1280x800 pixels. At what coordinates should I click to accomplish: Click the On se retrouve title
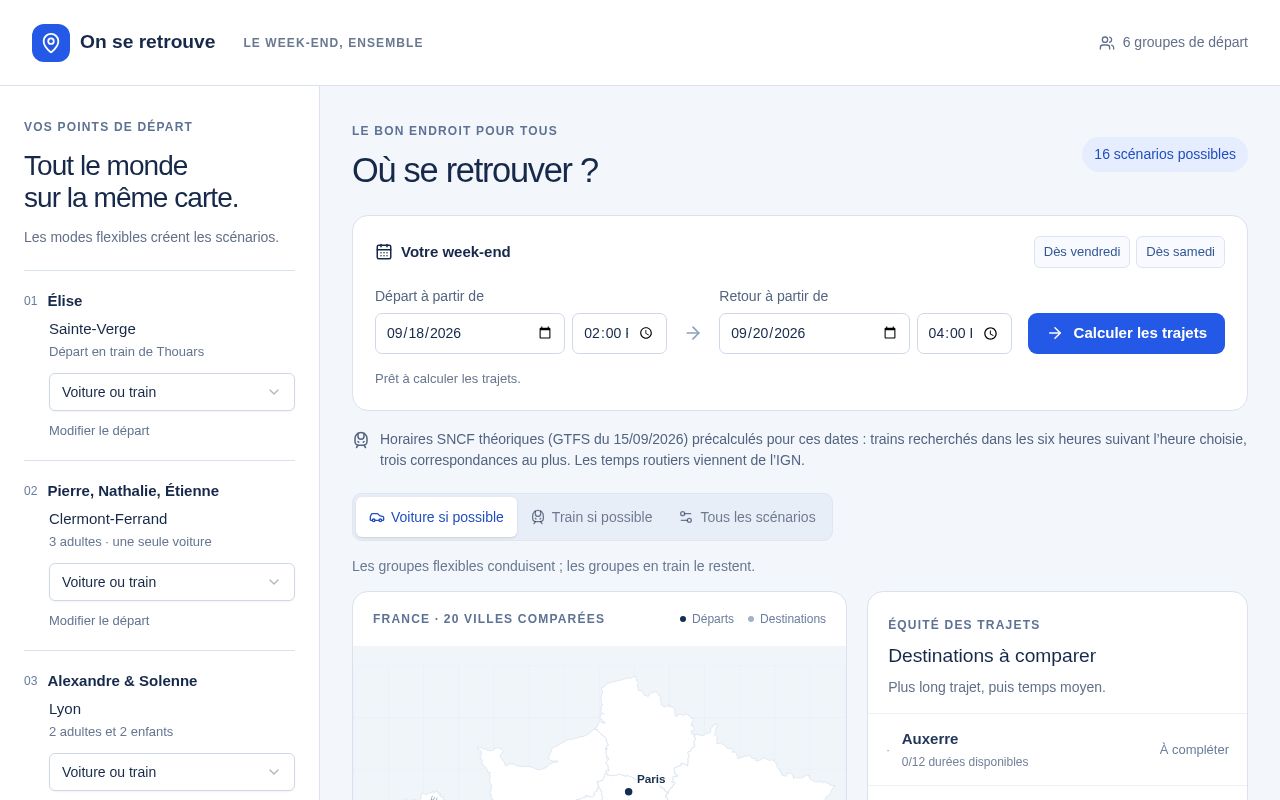[148, 42]
